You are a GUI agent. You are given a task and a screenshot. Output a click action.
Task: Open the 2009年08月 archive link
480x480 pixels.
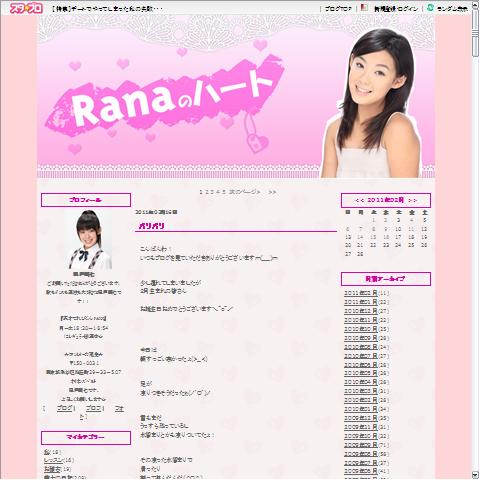361,454
